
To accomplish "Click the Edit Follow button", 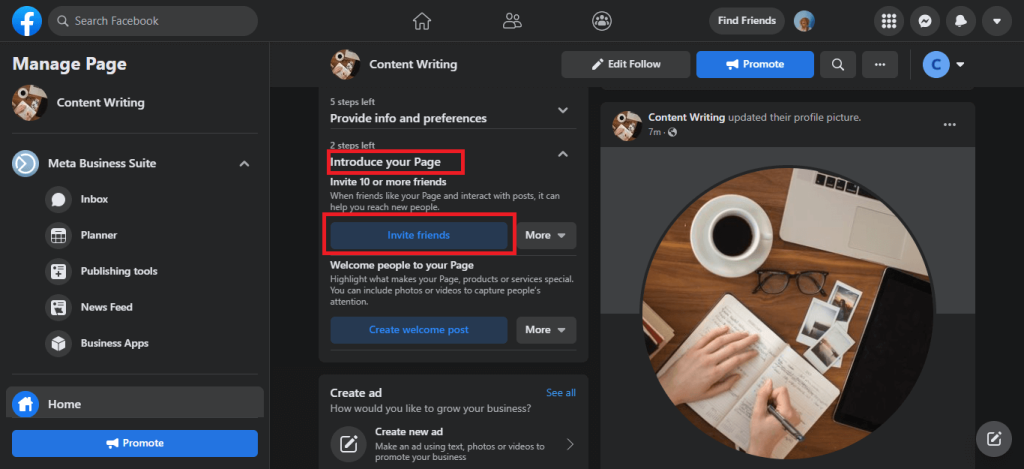I will coord(626,64).
